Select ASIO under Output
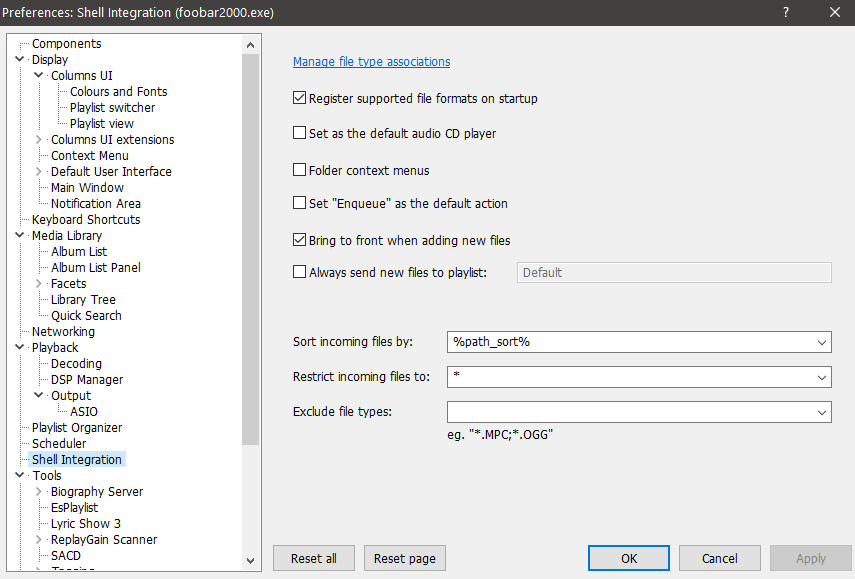 pyautogui.click(x=84, y=412)
